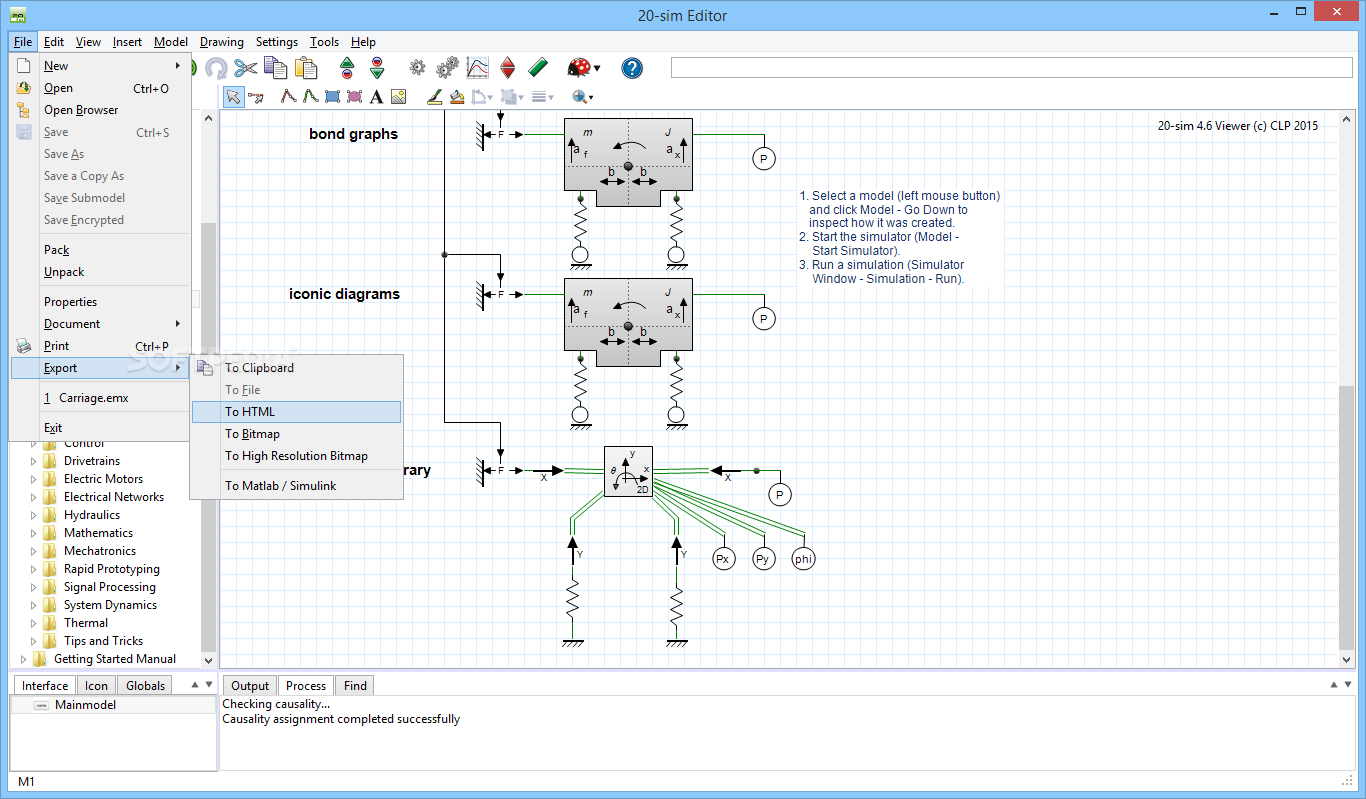
Task: Open the line style dropdown
Action: 551,97
